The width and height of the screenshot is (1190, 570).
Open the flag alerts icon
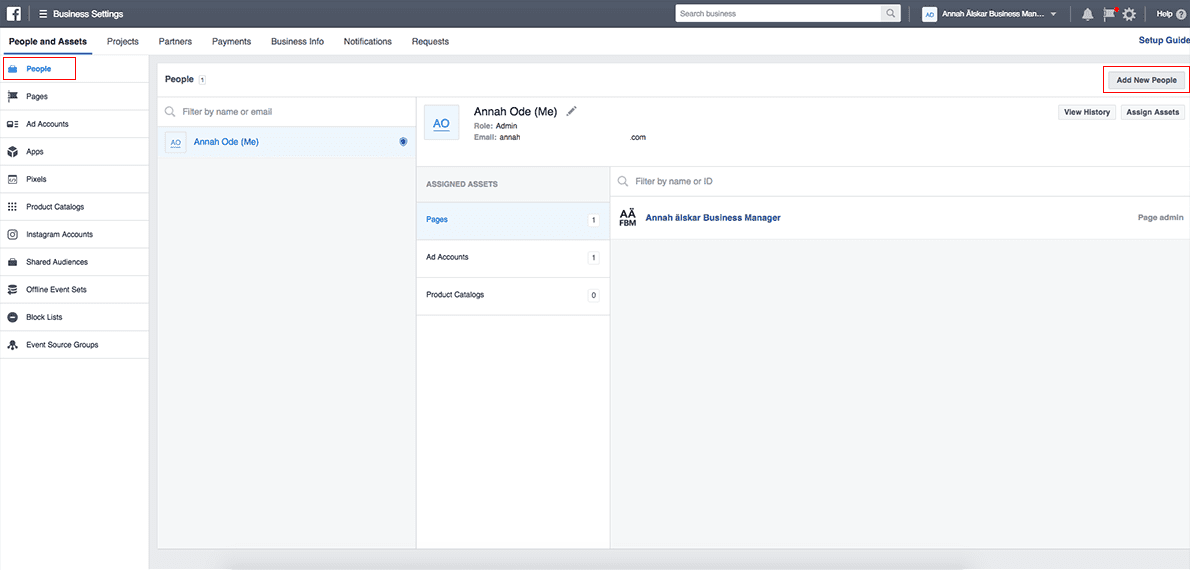pyautogui.click(x=1108, y=14)
